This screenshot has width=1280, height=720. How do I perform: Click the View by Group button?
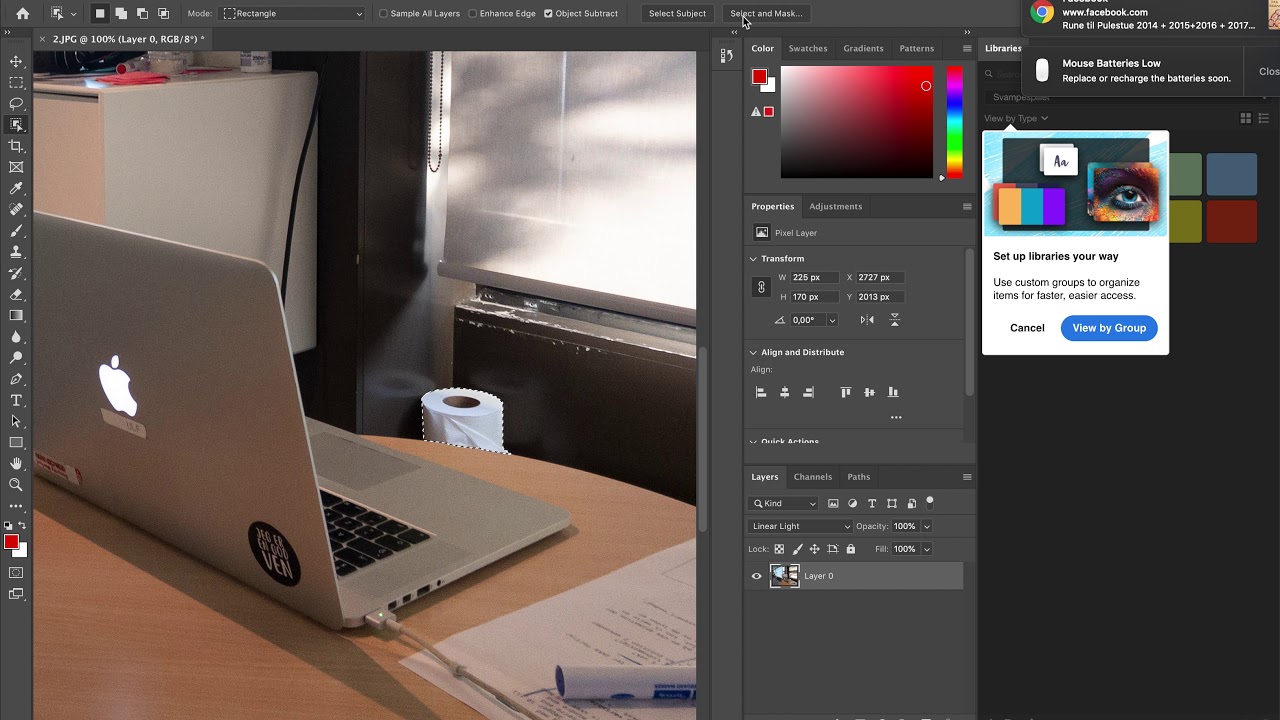tap(1109, 328)
